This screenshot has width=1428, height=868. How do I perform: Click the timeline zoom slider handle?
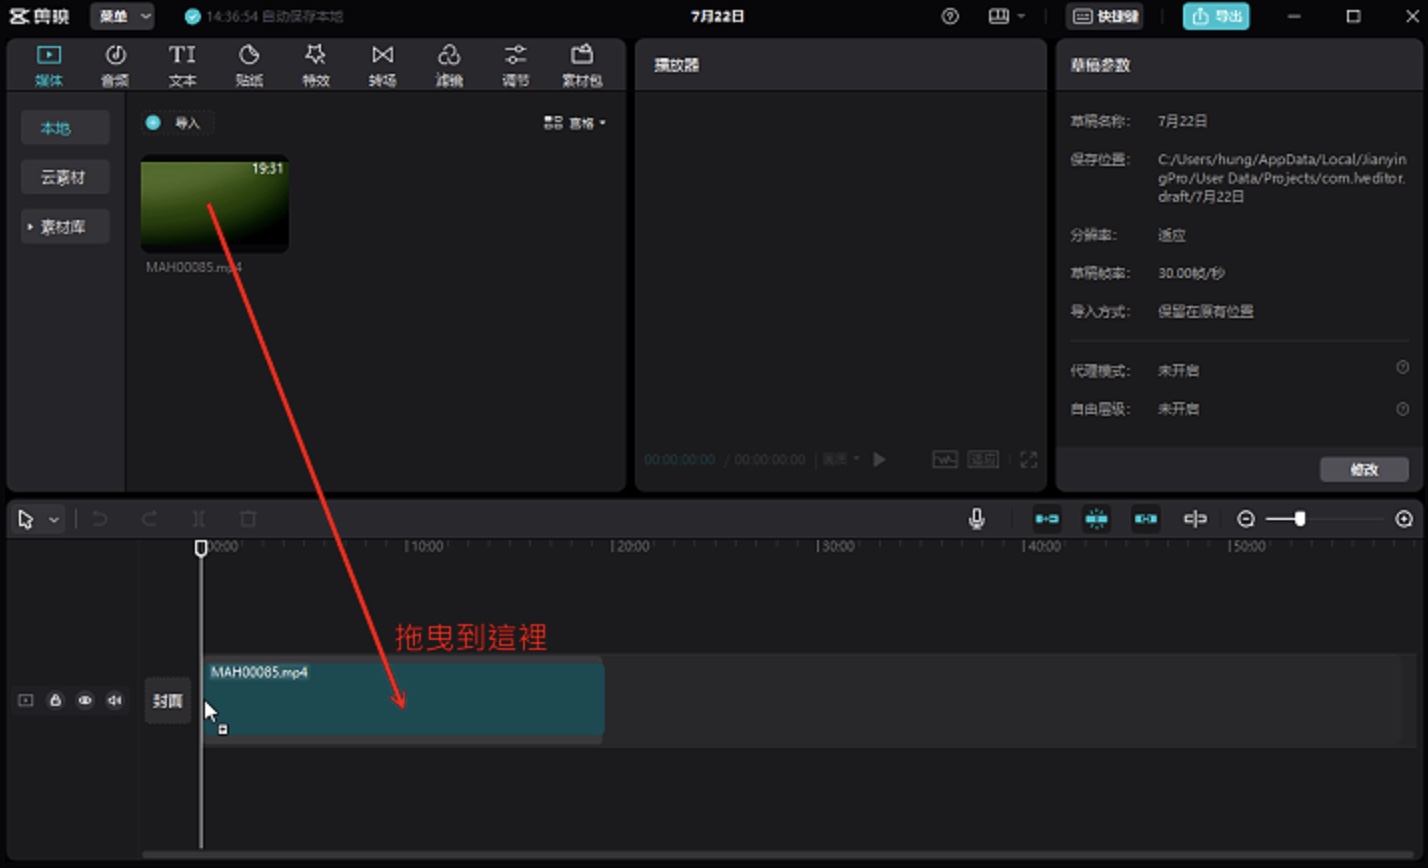point(1299,519)
